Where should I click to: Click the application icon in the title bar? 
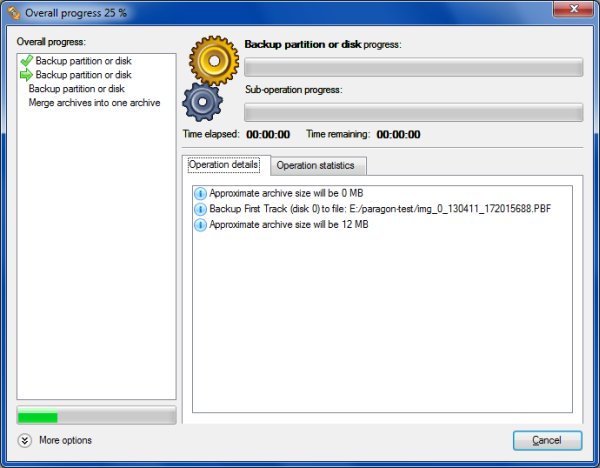(x=14, y=13)
